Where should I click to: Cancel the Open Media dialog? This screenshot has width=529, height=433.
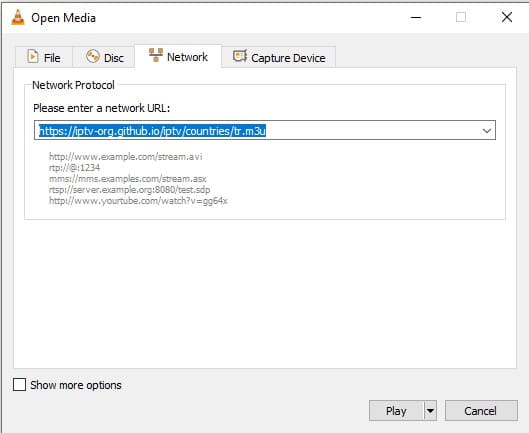(481, 411)
